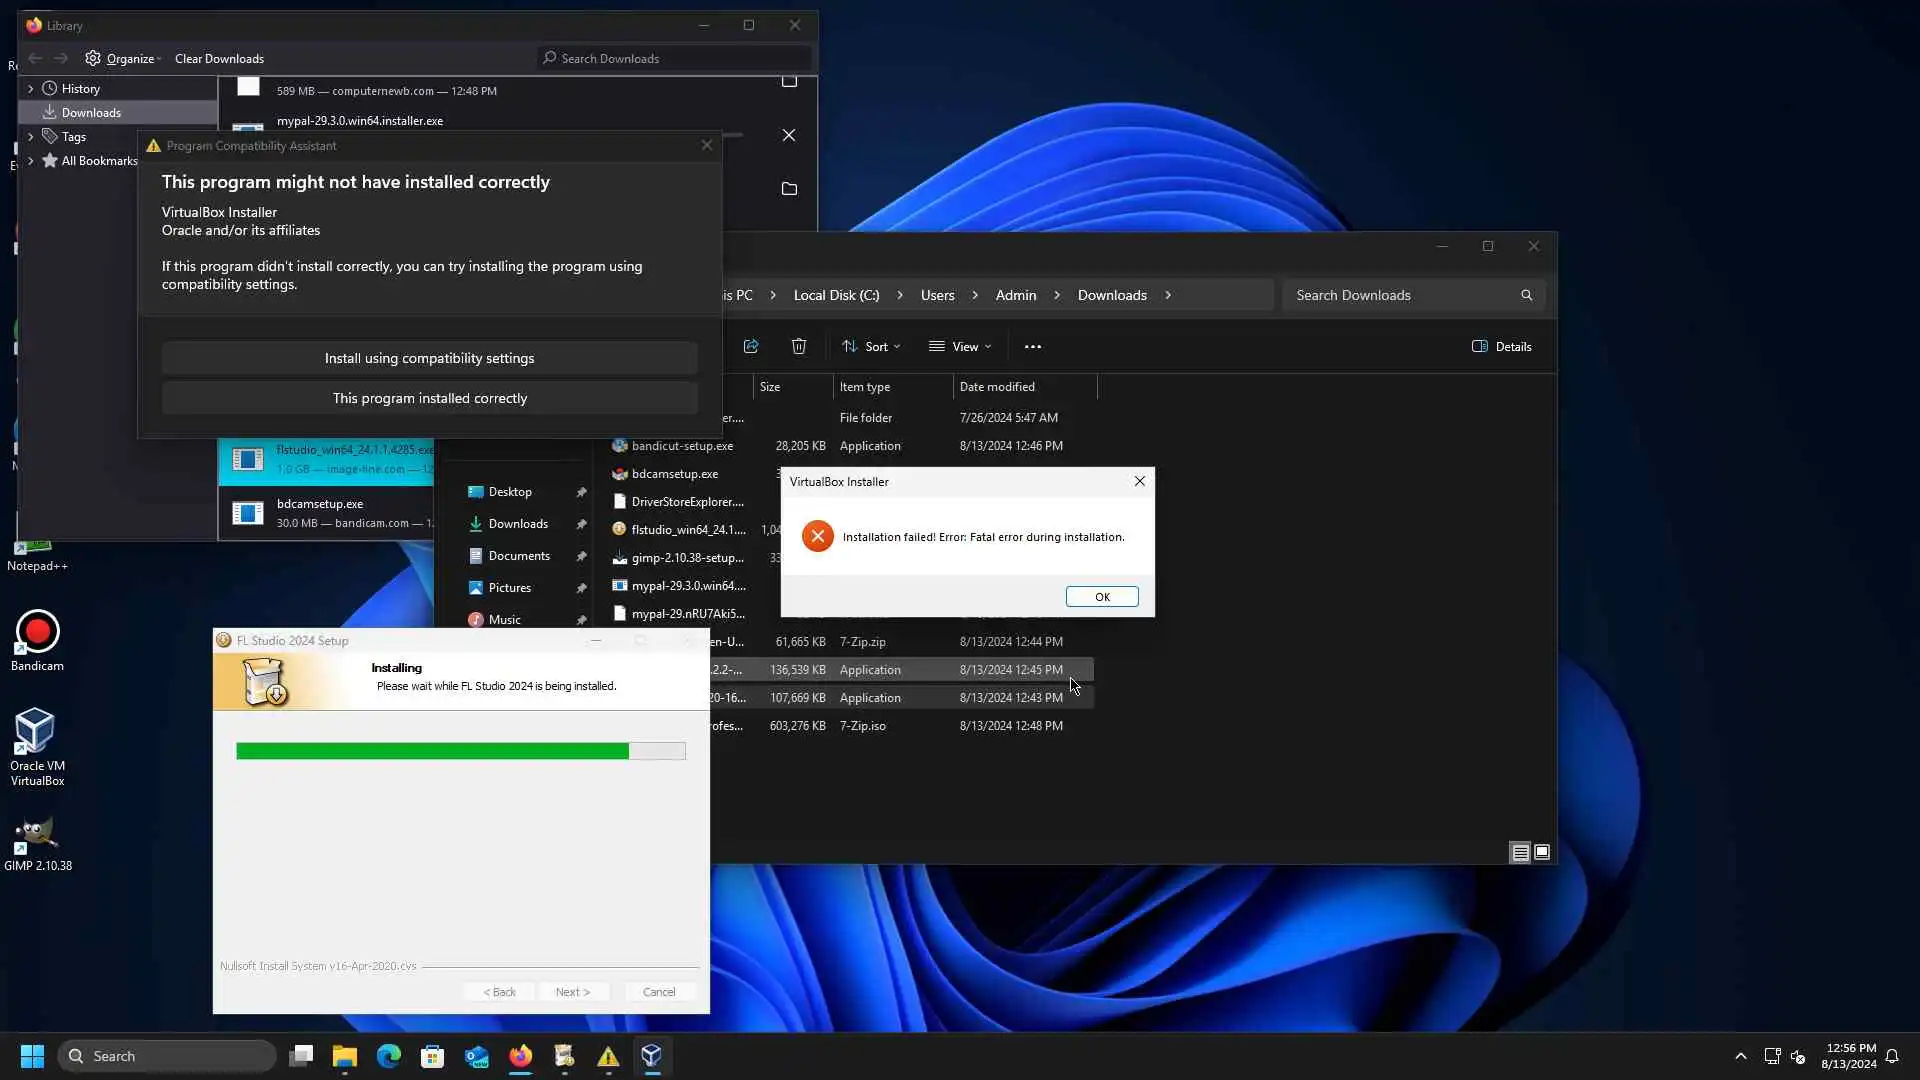The height and width of the screenshot is (1080, 1920).
Task: Click the FL Studio installation progress bar
Action: 460,751
